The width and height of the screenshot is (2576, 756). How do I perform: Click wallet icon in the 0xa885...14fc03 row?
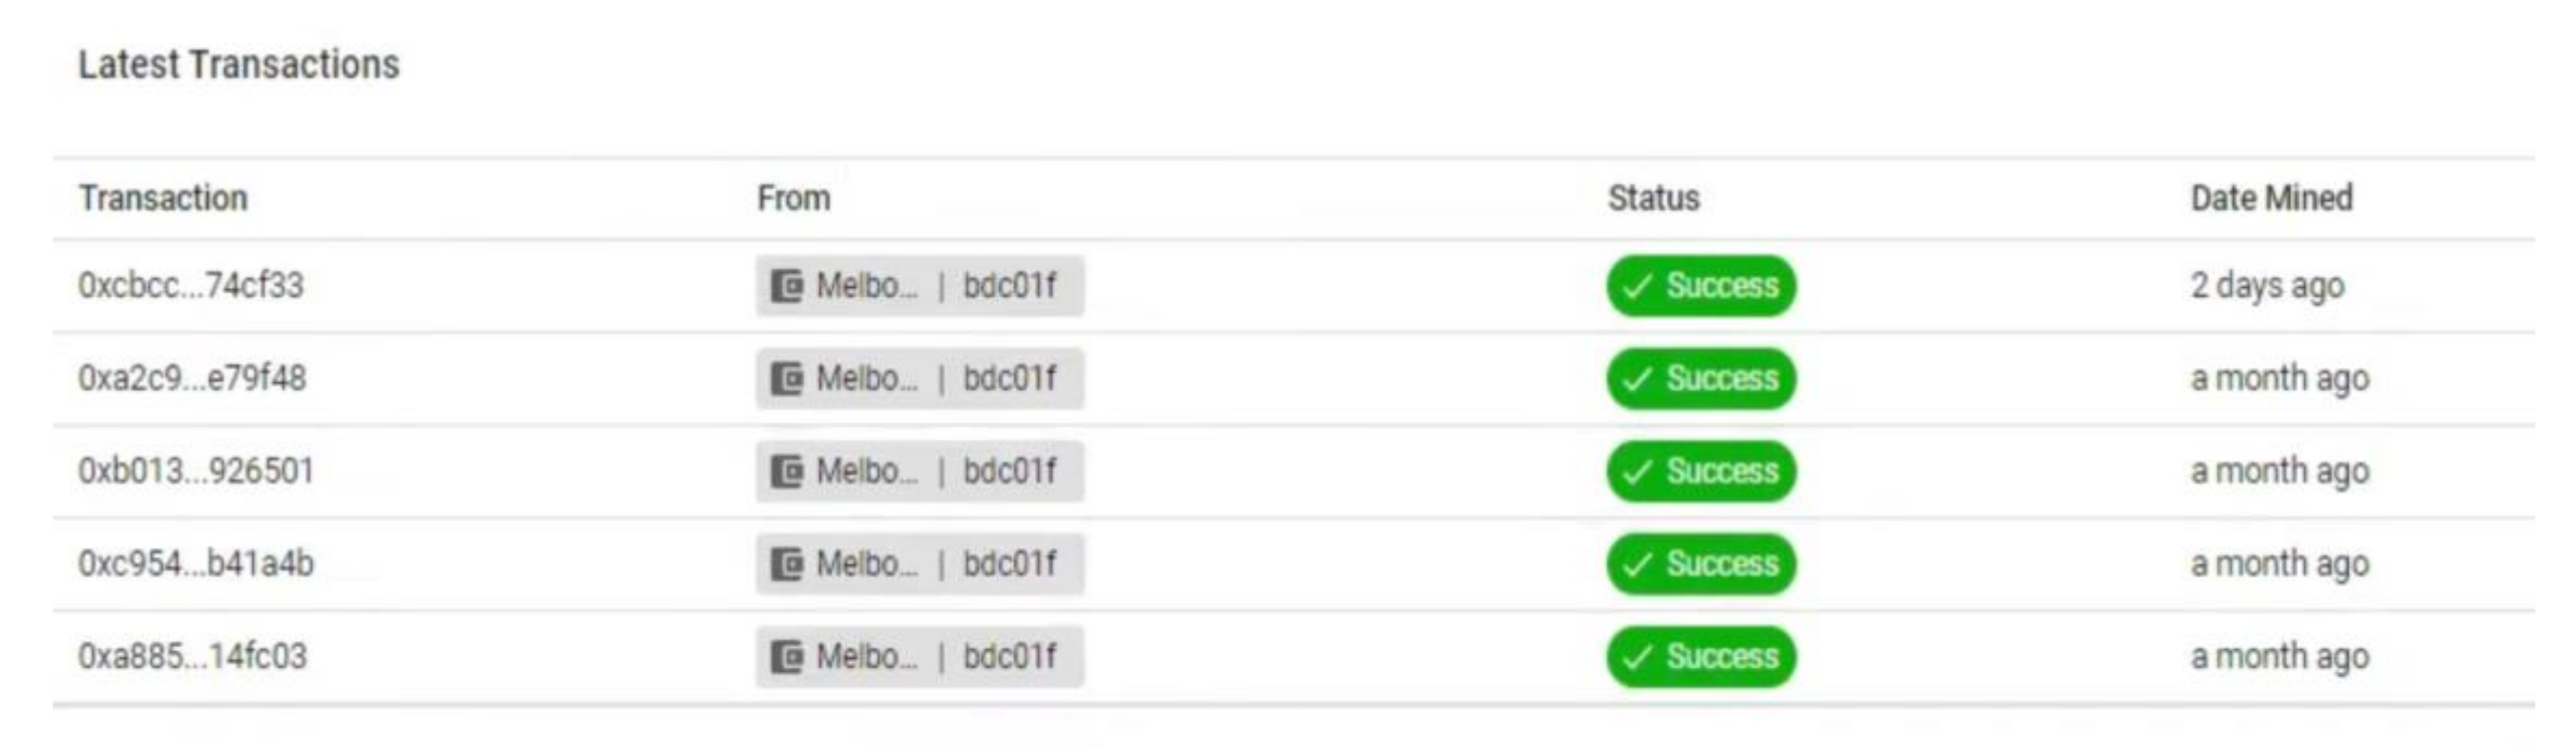[787, 658]
